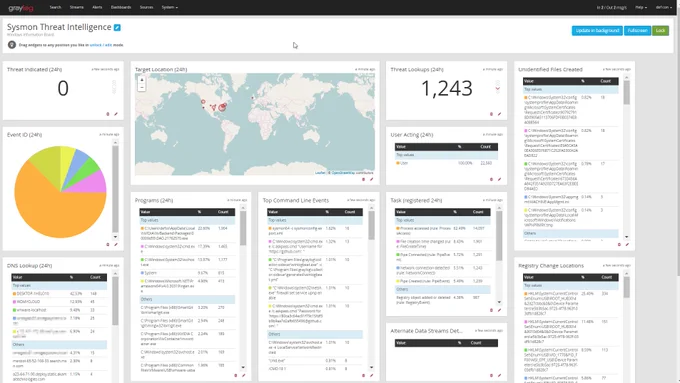Click the Count header in Programs table
This screenshot has width=680, height=383.
point(223,212)
